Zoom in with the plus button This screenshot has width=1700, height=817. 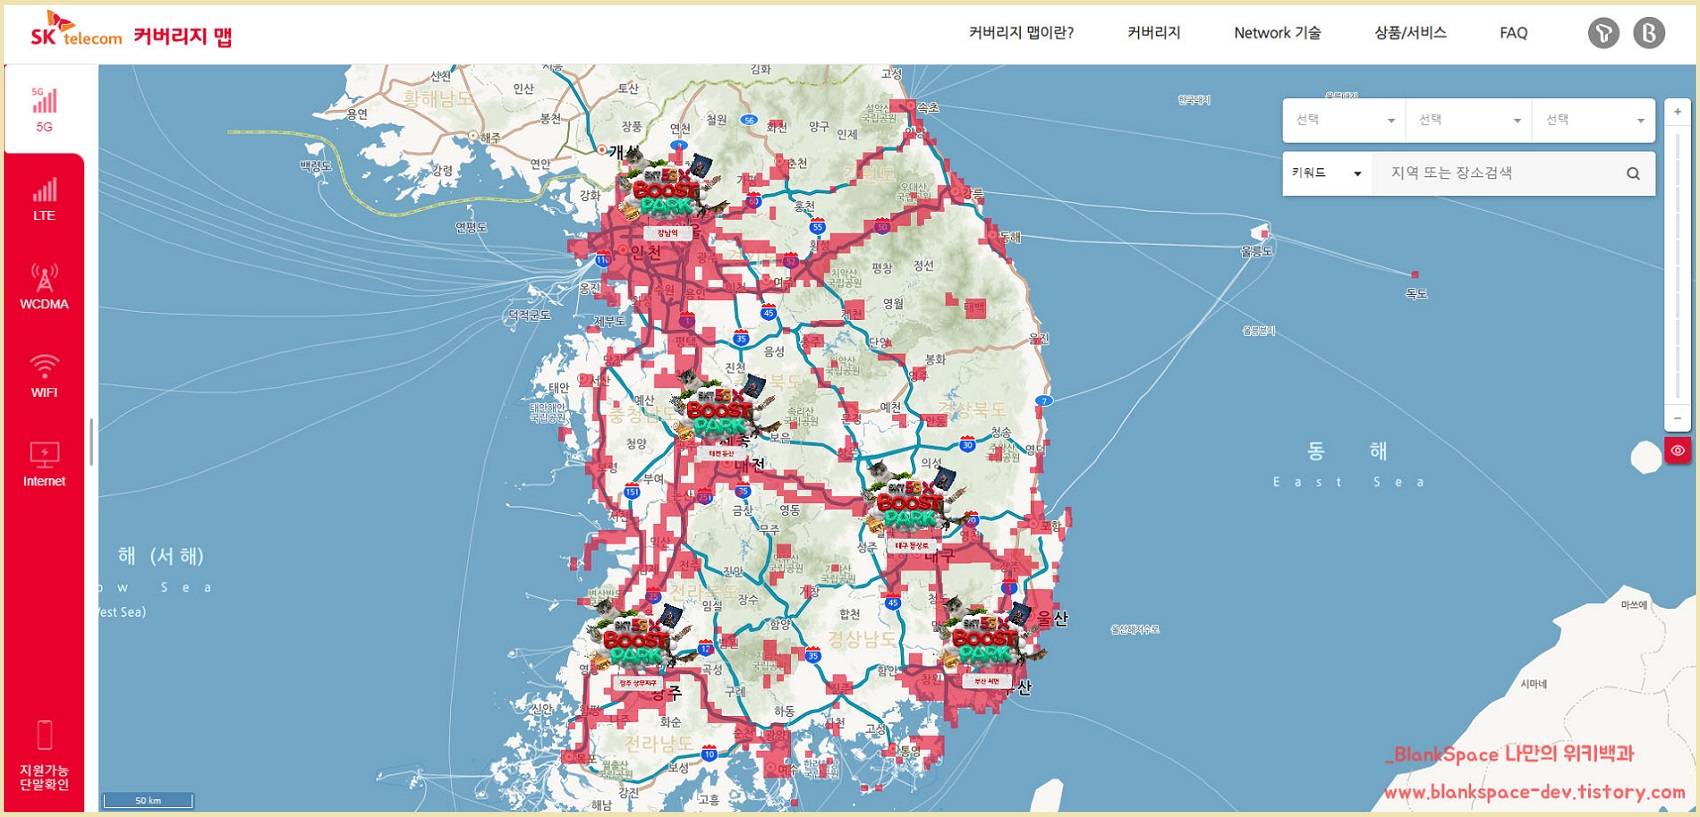click(1678, 111)
